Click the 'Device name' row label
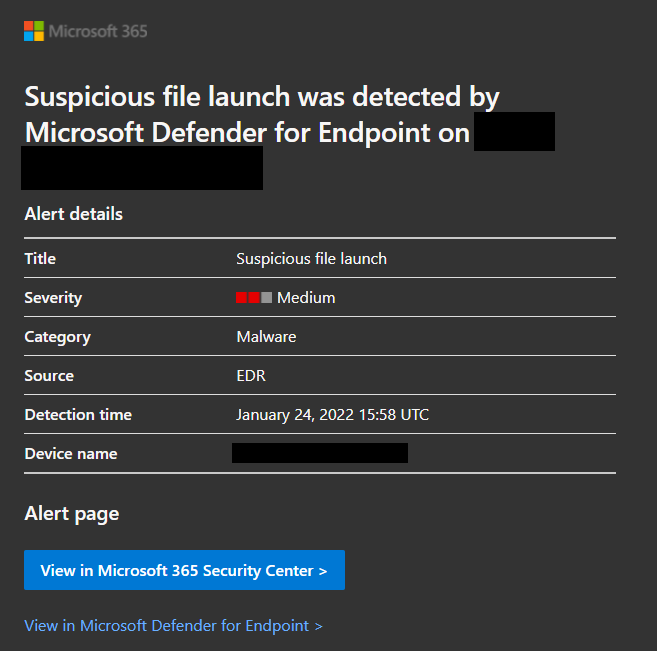The width and height of the screenshot is (657, 651). tap(71, 453)
